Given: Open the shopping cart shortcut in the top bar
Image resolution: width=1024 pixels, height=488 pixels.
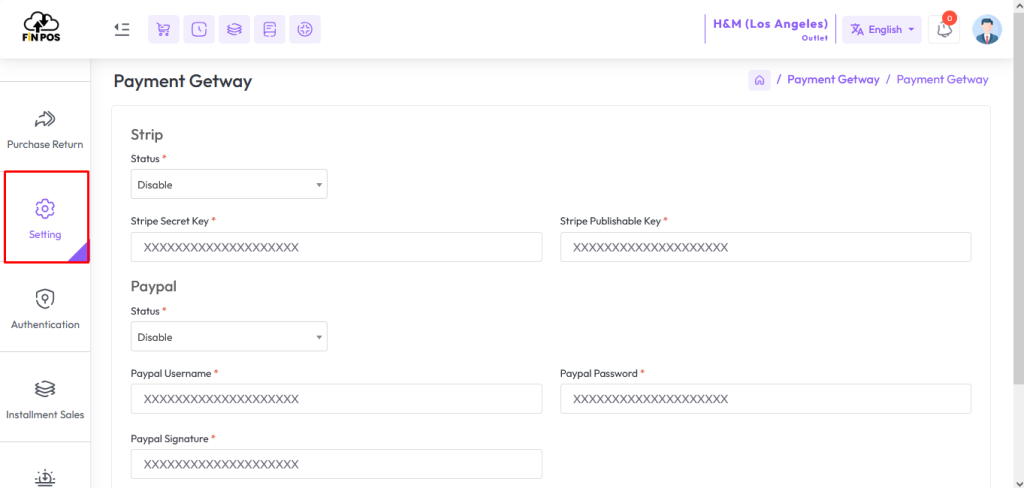Looking at the screenshot, I should (x=164, y=29).
